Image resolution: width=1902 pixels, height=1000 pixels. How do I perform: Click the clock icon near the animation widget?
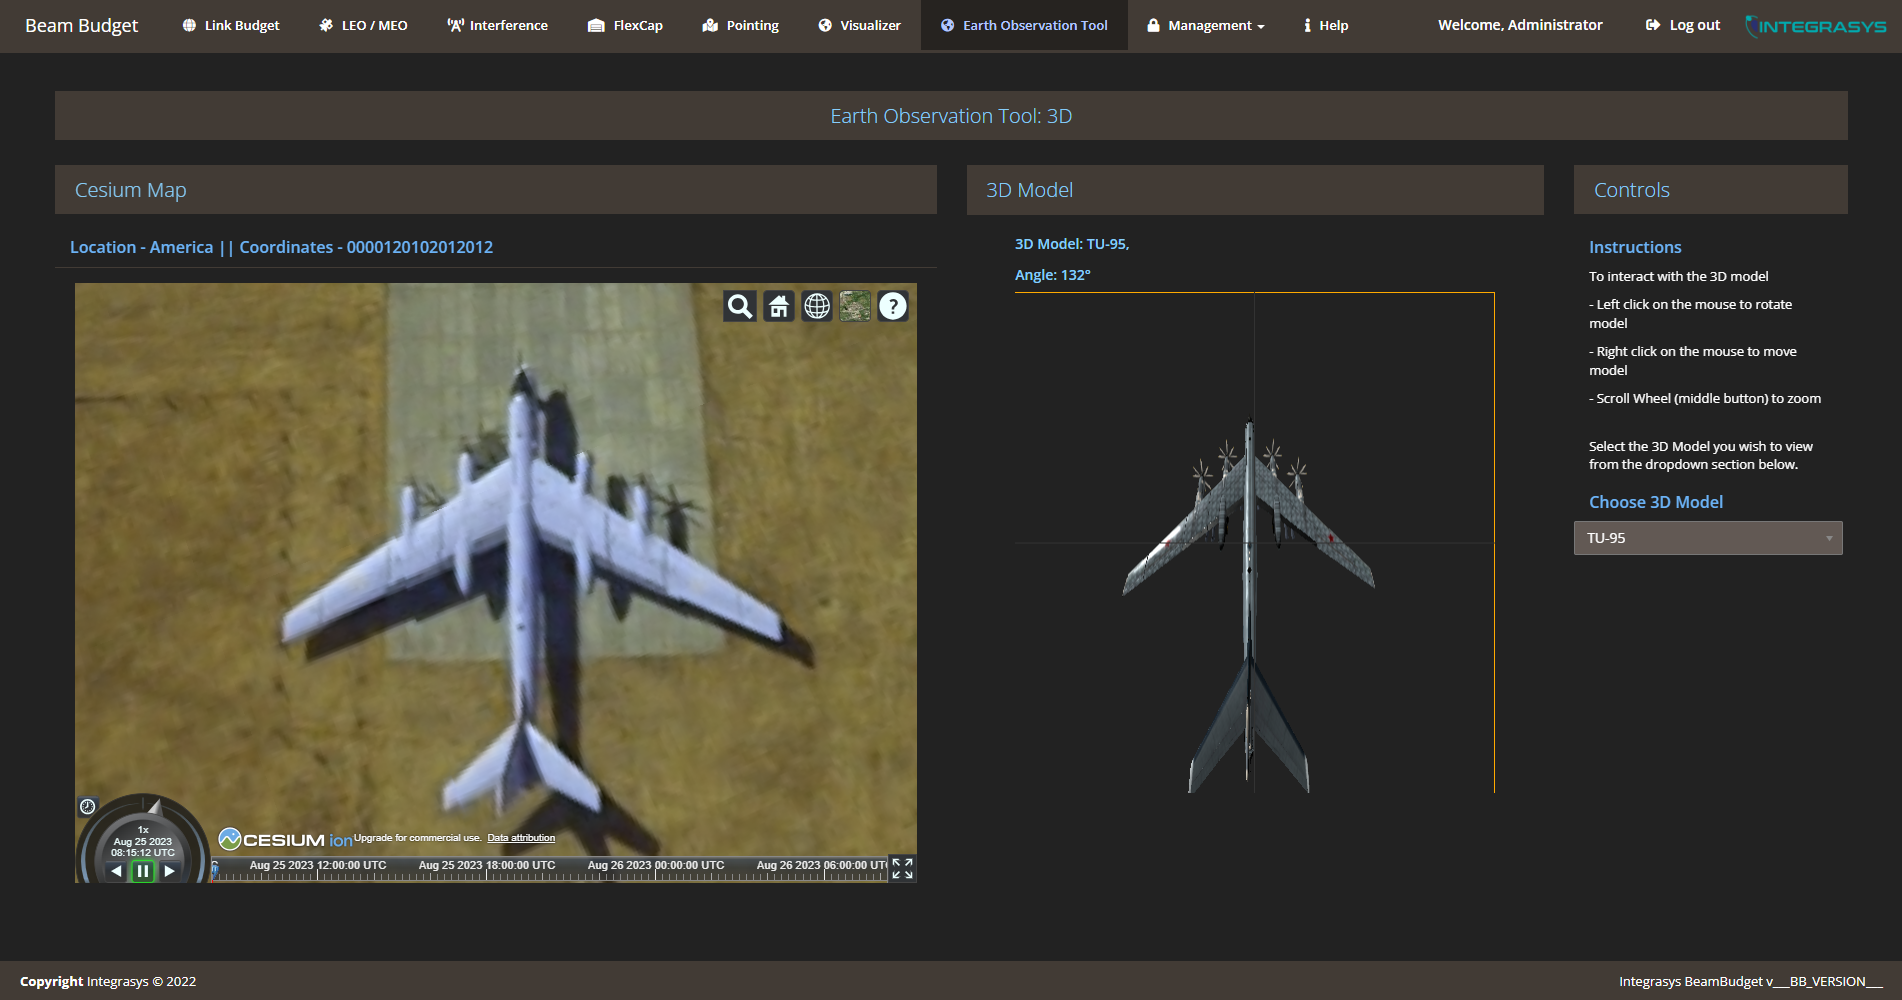[87, 804]
